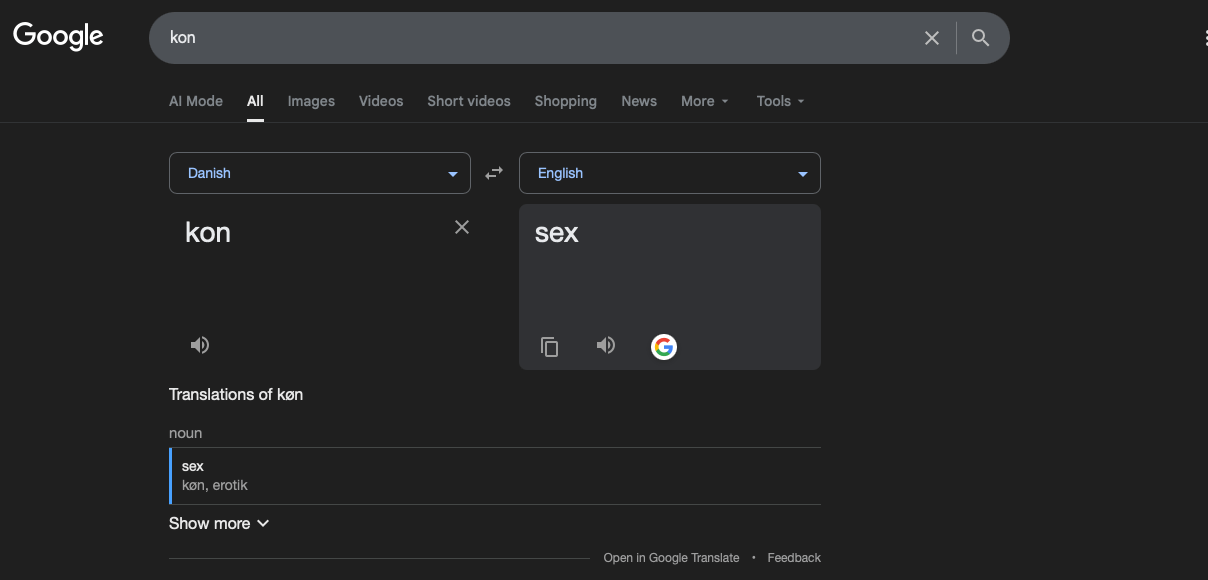Clear the source text 'kon'
This screenshot has width=1208, height=580.
(462, 227)
